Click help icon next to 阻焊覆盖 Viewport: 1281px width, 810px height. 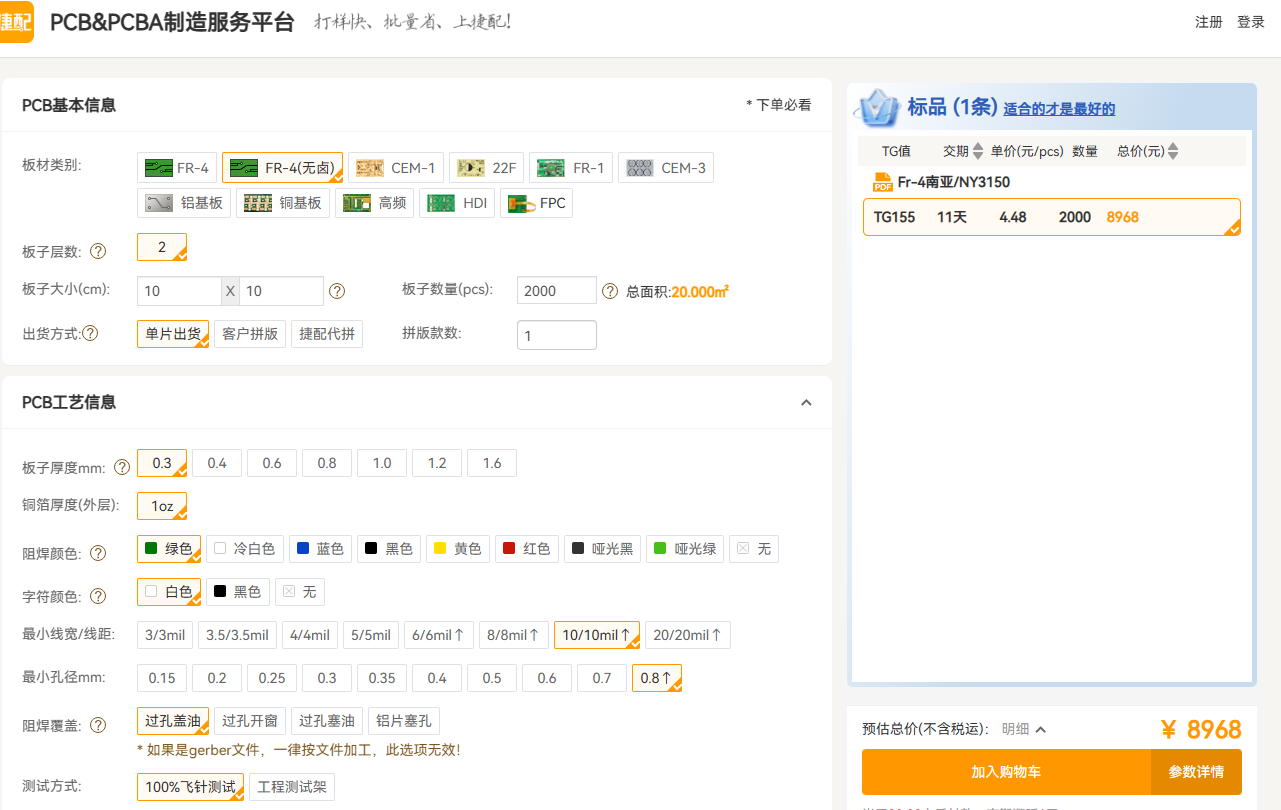tap(98, 725)
